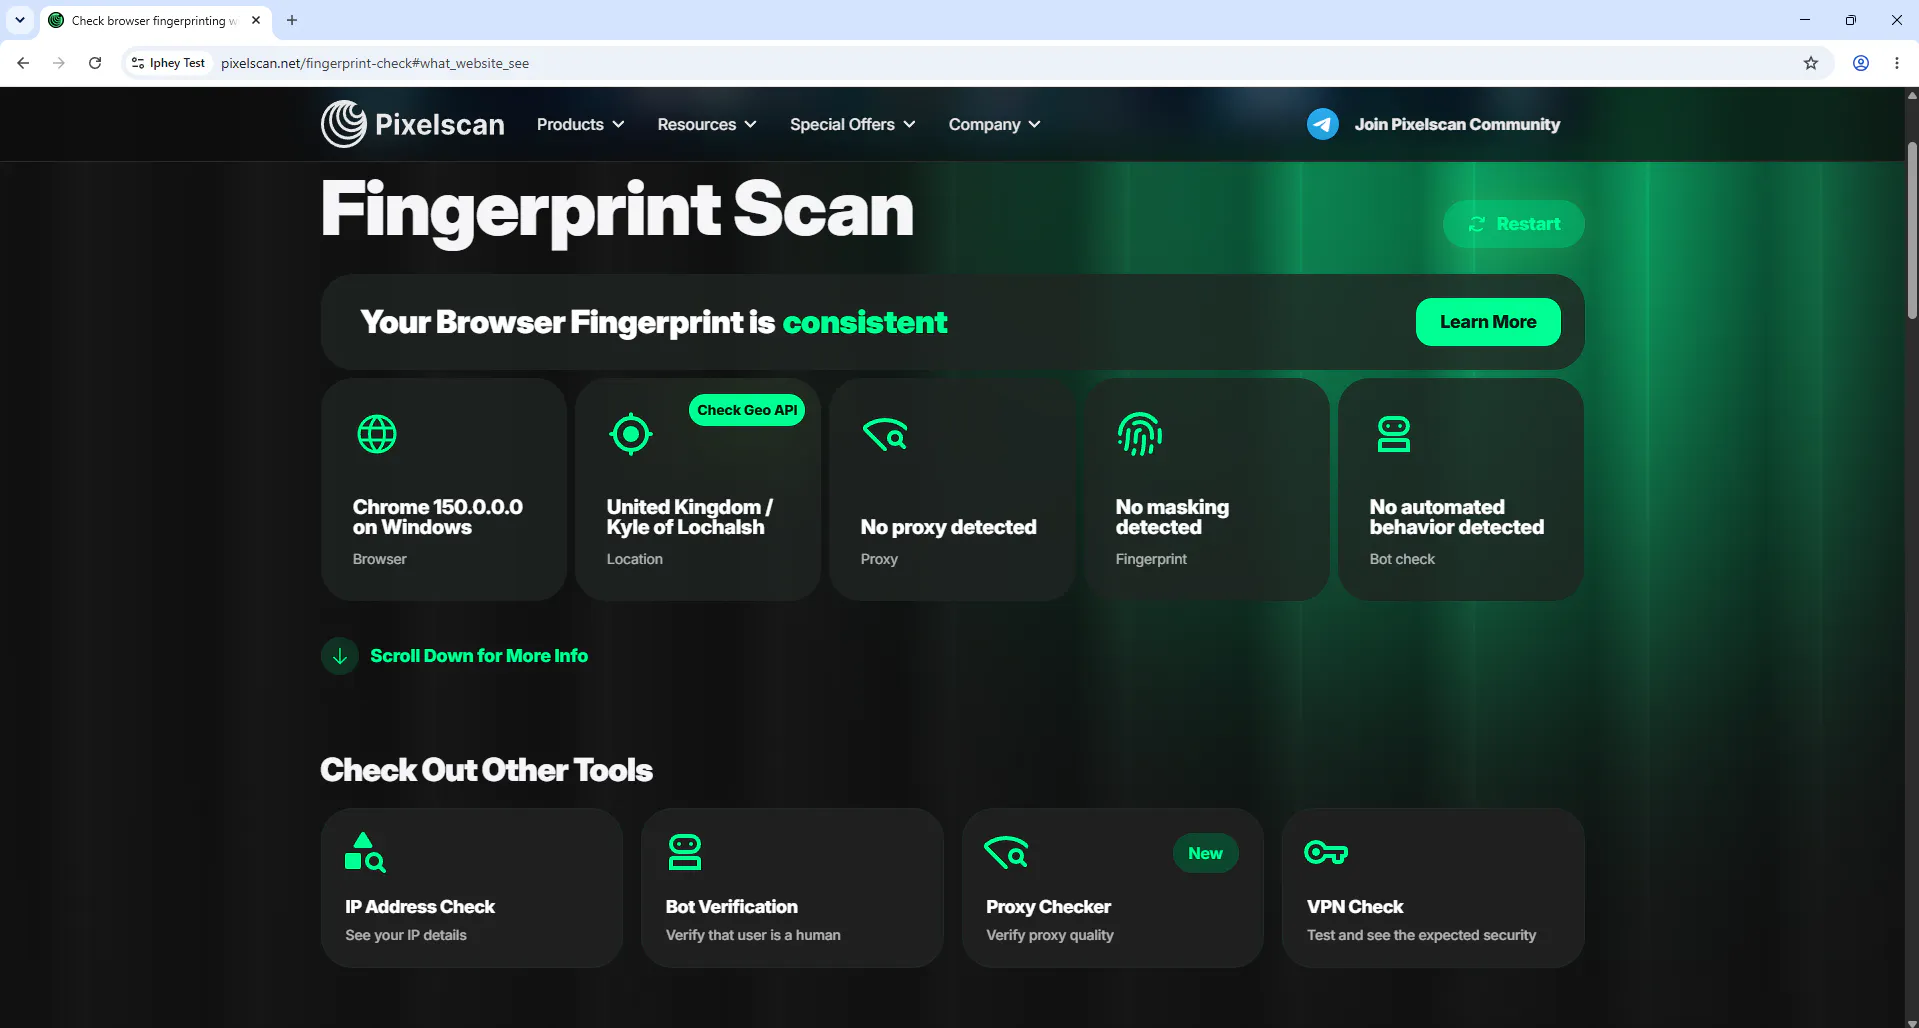Open the Proxy Checker tool card
Viewport: 1919px width, 1028px height.
(1113, 888)
